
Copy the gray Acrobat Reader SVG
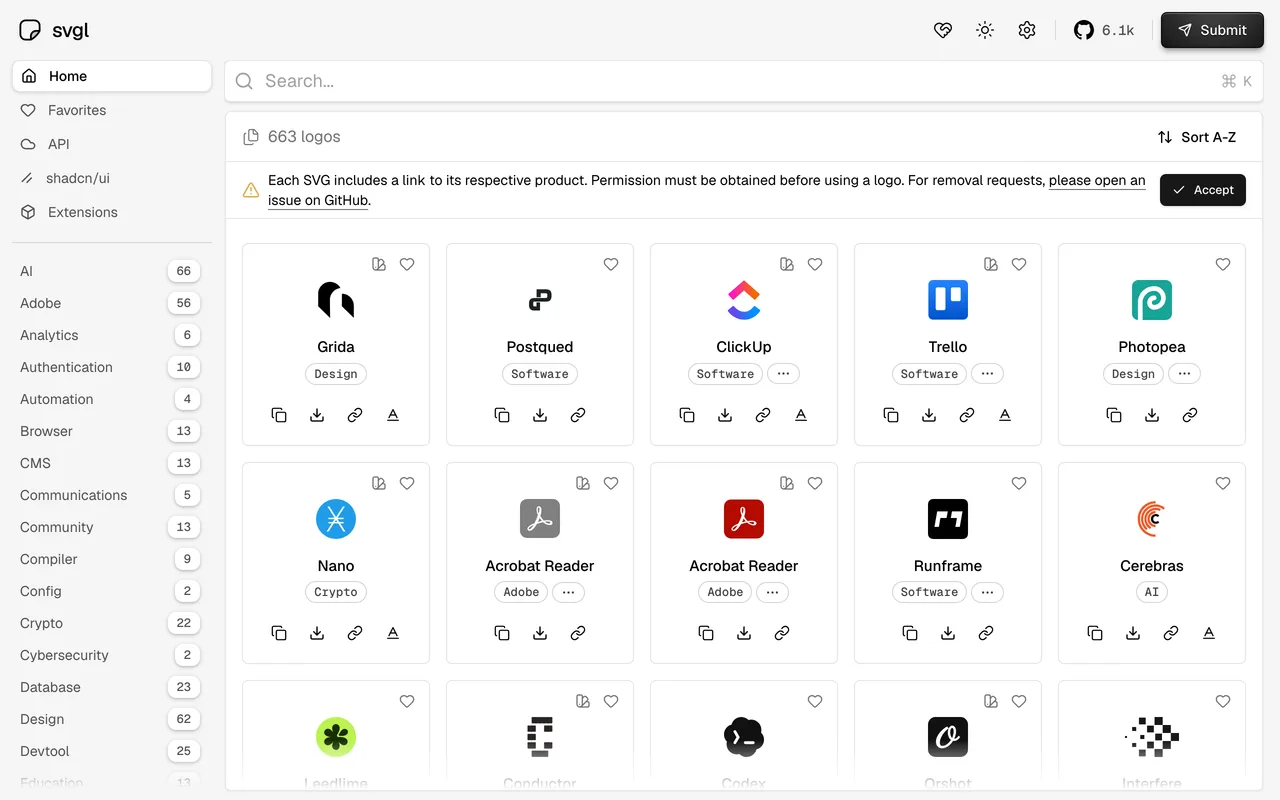502,633
